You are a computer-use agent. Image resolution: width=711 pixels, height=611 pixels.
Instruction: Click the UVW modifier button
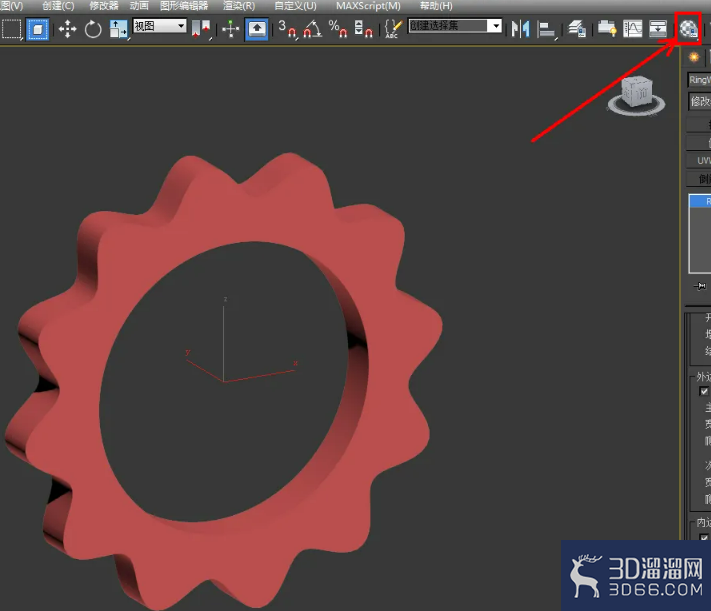pyautogui.click(x=699, y=161)
